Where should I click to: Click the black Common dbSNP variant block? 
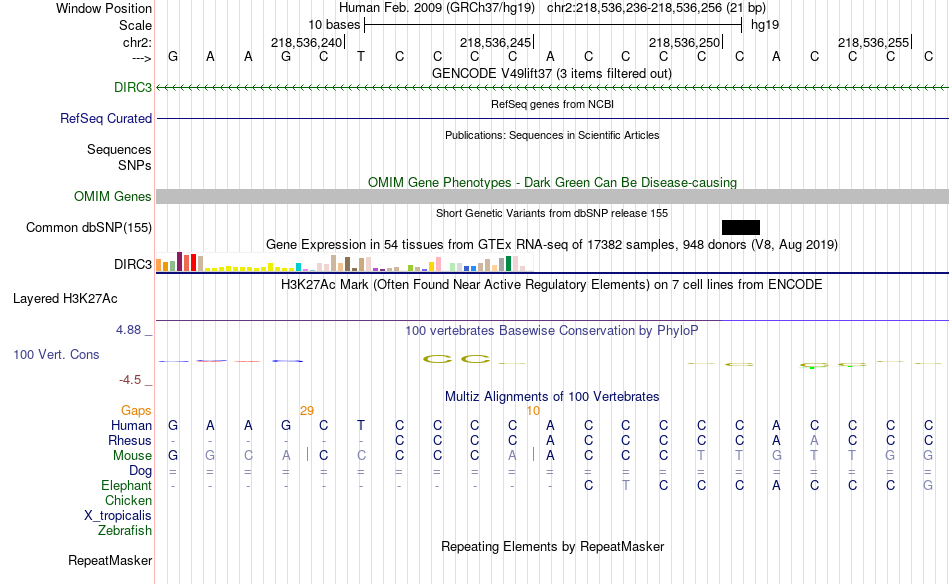click(x=740, y=227)
